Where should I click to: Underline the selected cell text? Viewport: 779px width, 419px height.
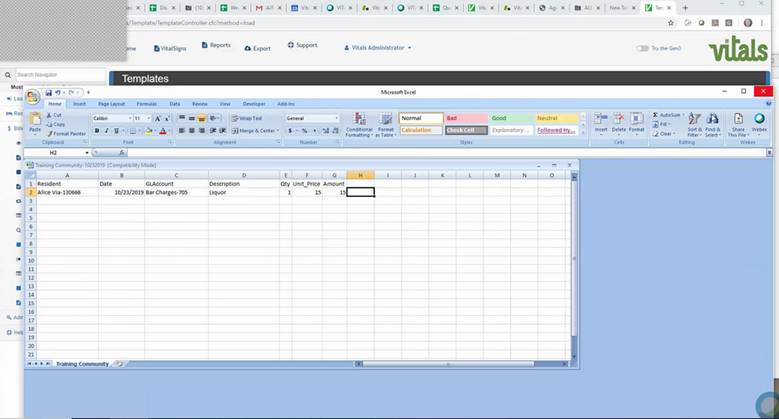(116, 131)
